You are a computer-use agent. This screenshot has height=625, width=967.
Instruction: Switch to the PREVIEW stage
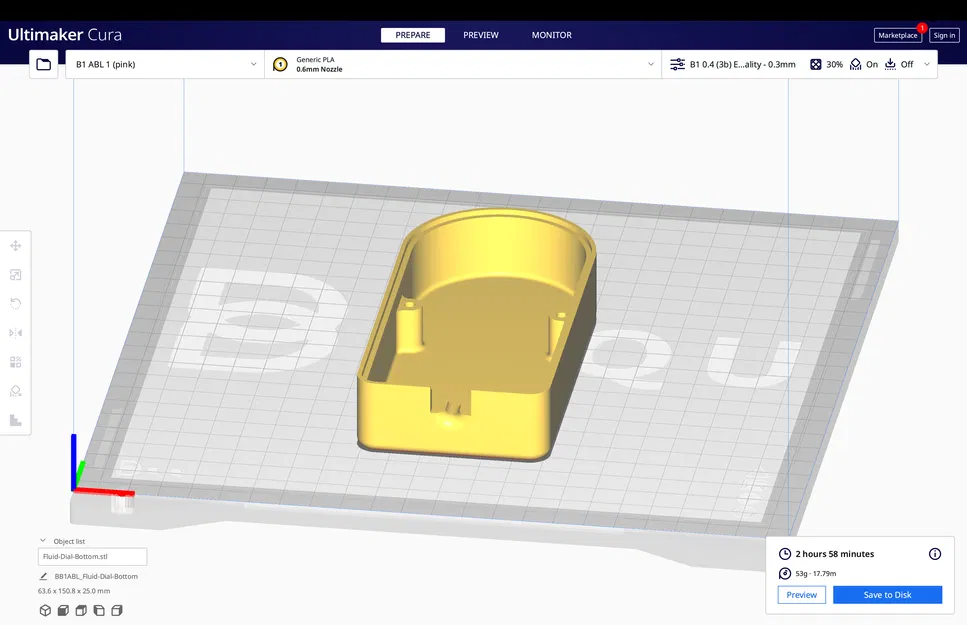click(481, 35)
